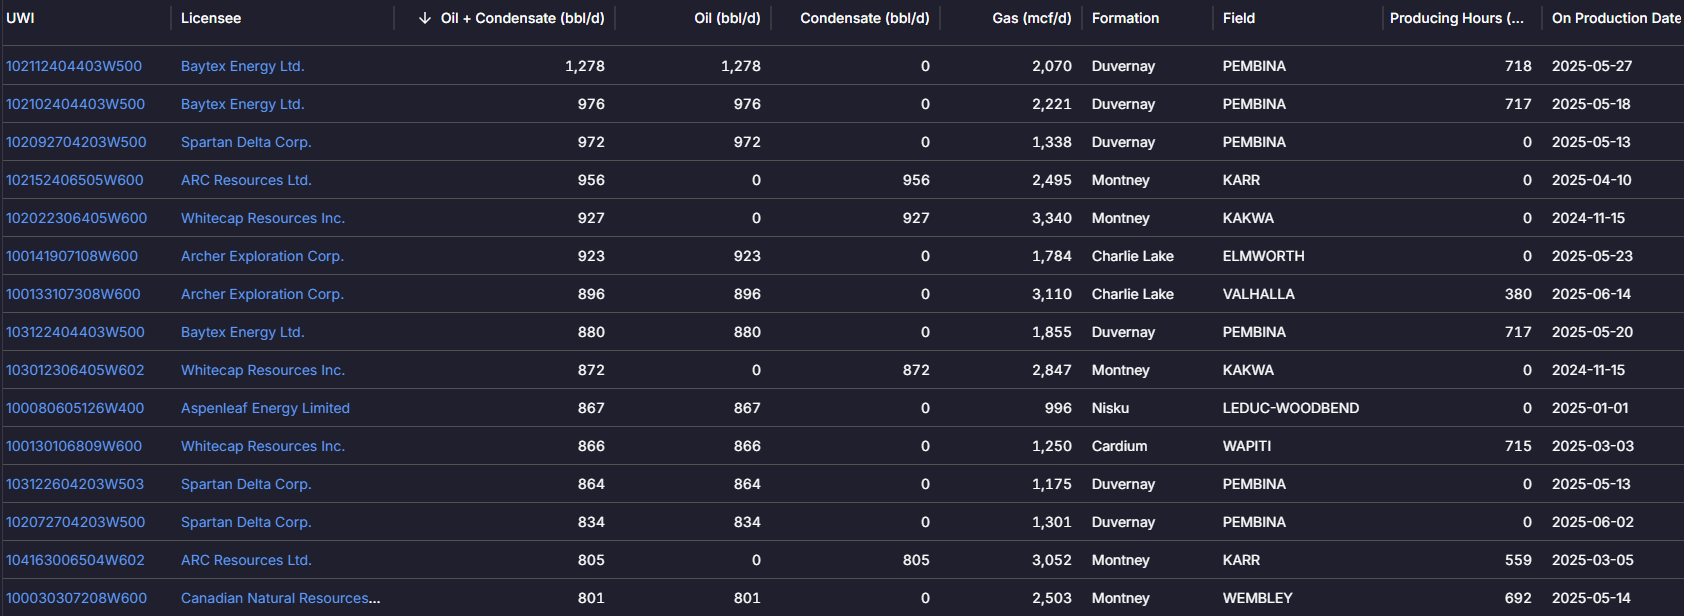Open well link 104163006504W602

75,560
